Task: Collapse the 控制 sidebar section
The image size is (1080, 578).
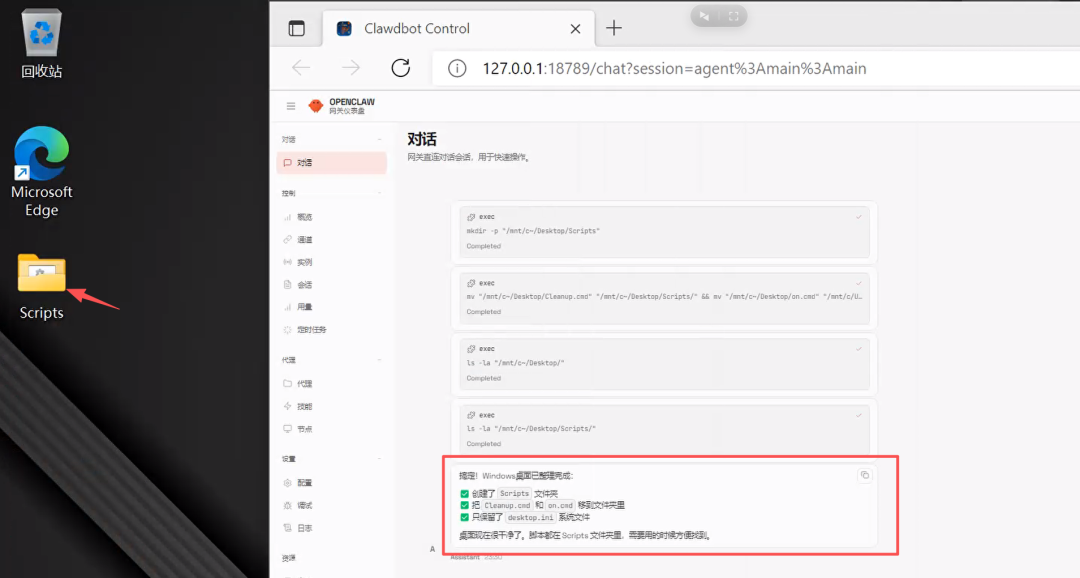Action: tap(331, 194)
